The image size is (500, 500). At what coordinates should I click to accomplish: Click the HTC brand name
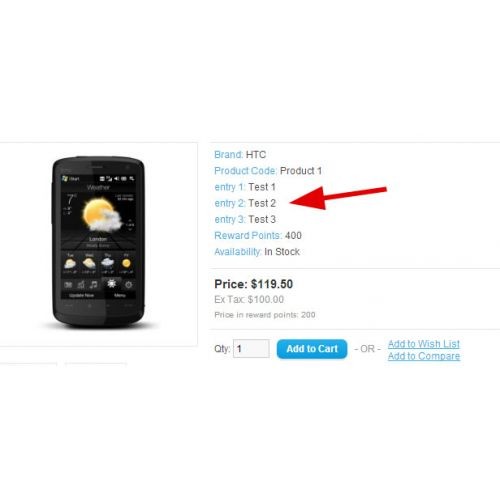[256, 155]
